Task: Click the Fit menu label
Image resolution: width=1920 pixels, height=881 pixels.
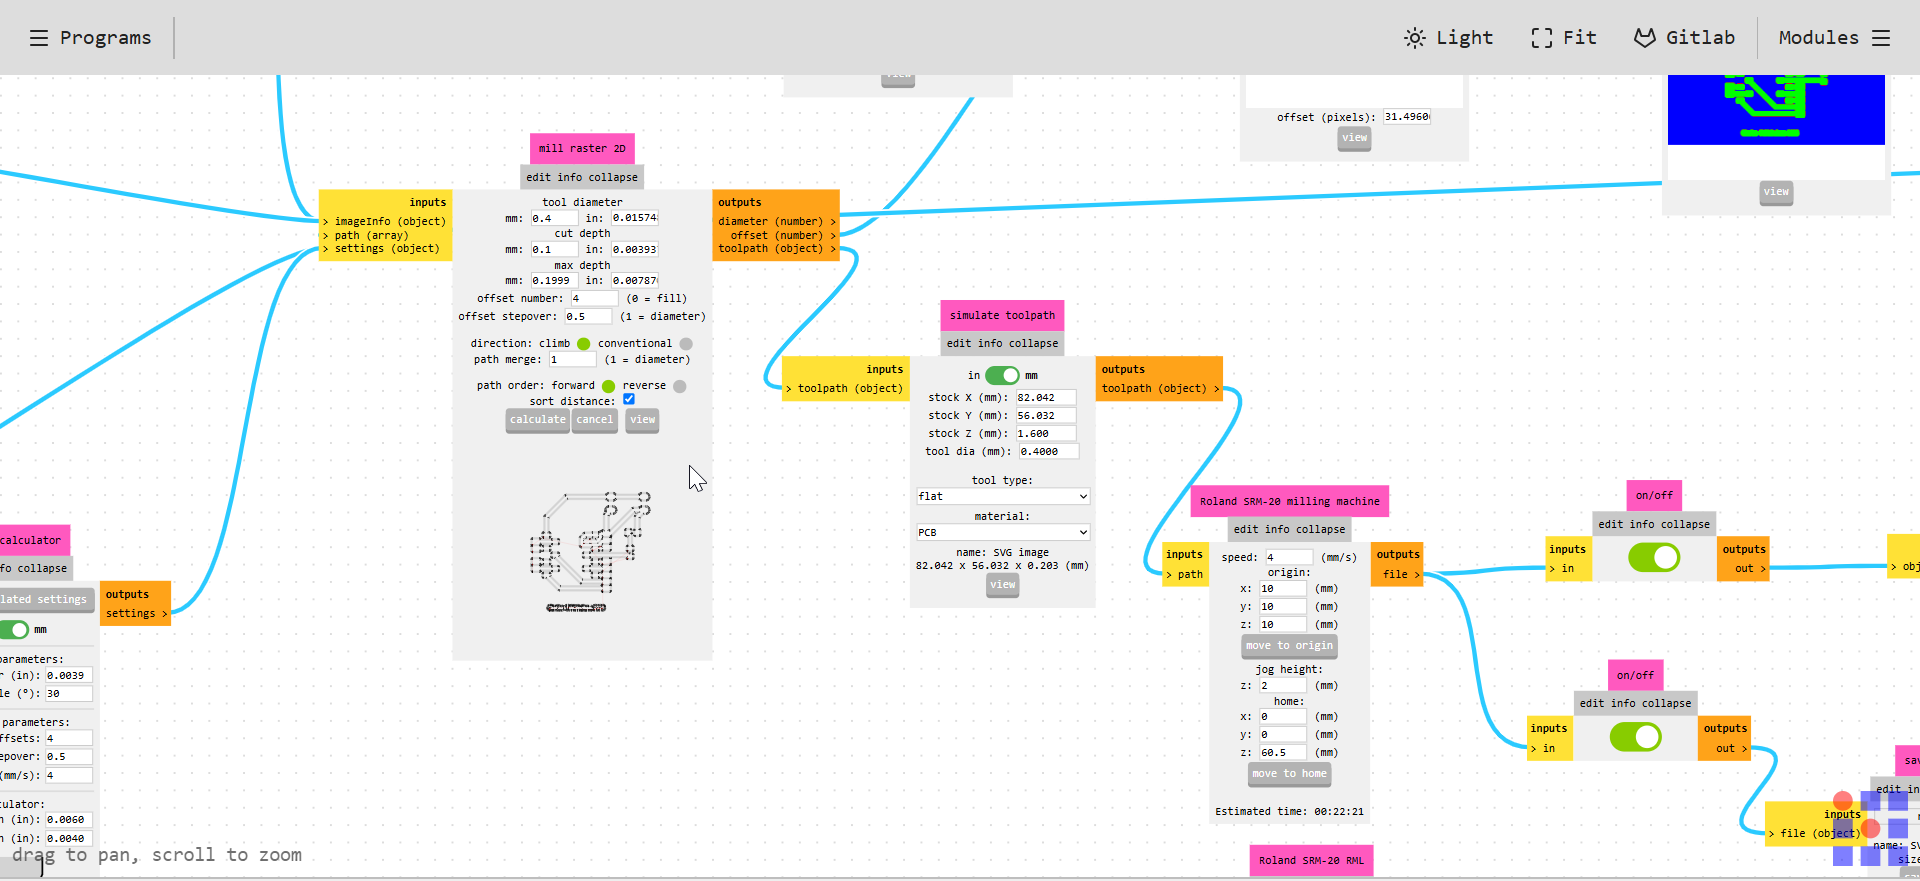Action: [x=1580, y=38]
